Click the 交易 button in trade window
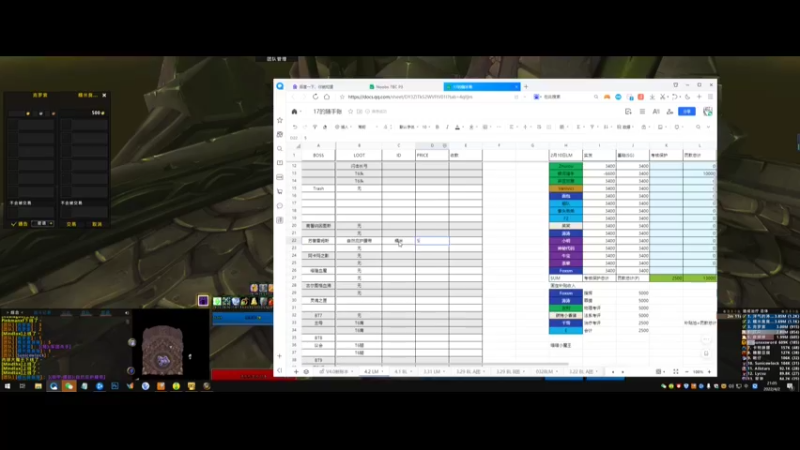 71,224
